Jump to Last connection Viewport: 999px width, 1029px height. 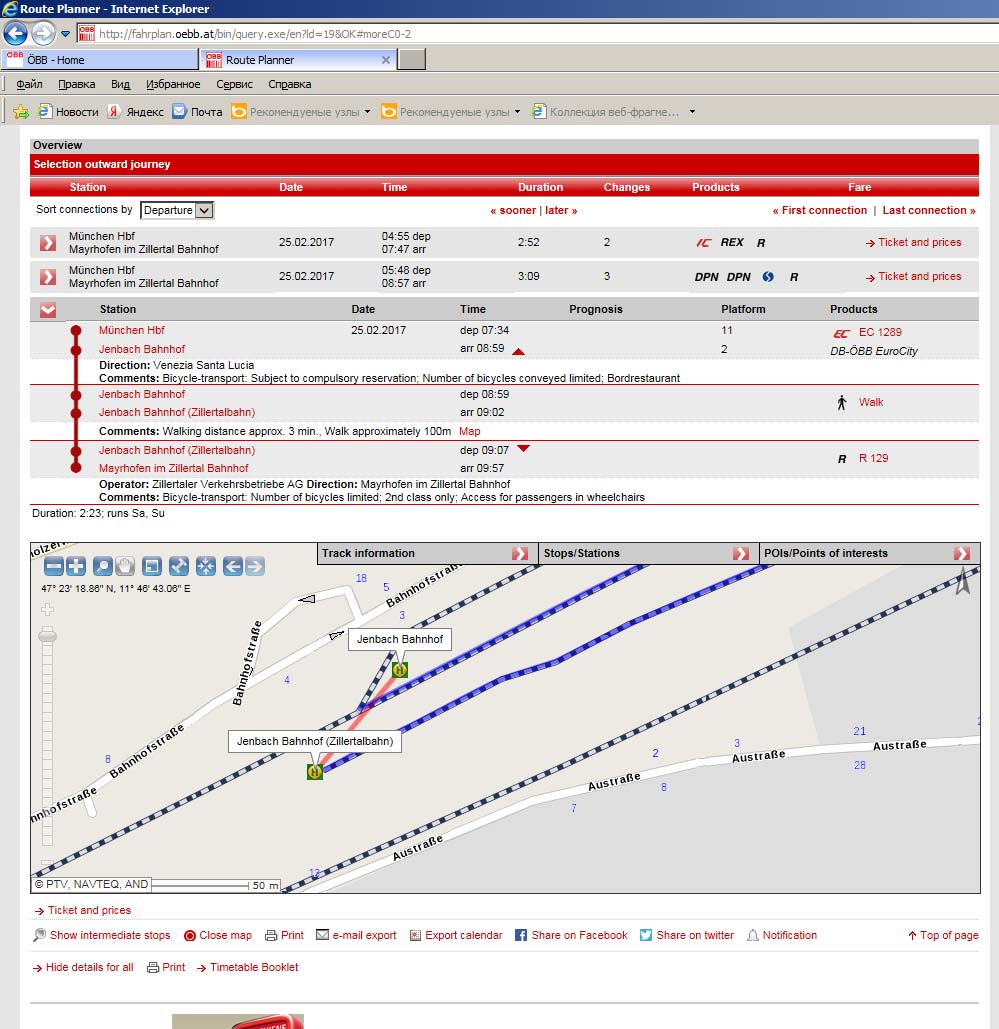[929, 210]
